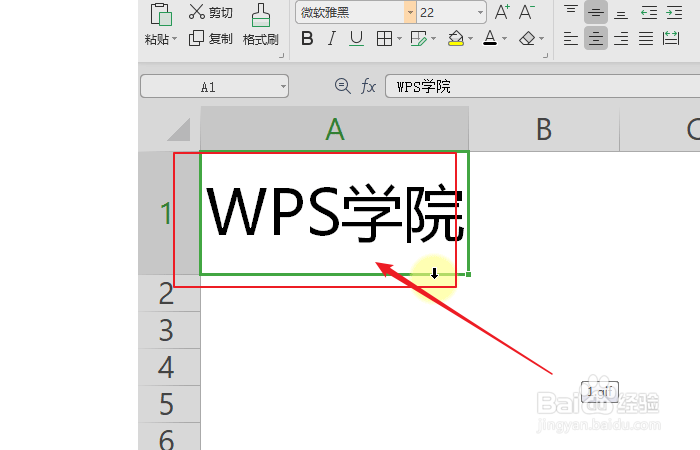Activate the Format Painter (格式刷)
Screen dimensions: 700x450
point(261,25)
